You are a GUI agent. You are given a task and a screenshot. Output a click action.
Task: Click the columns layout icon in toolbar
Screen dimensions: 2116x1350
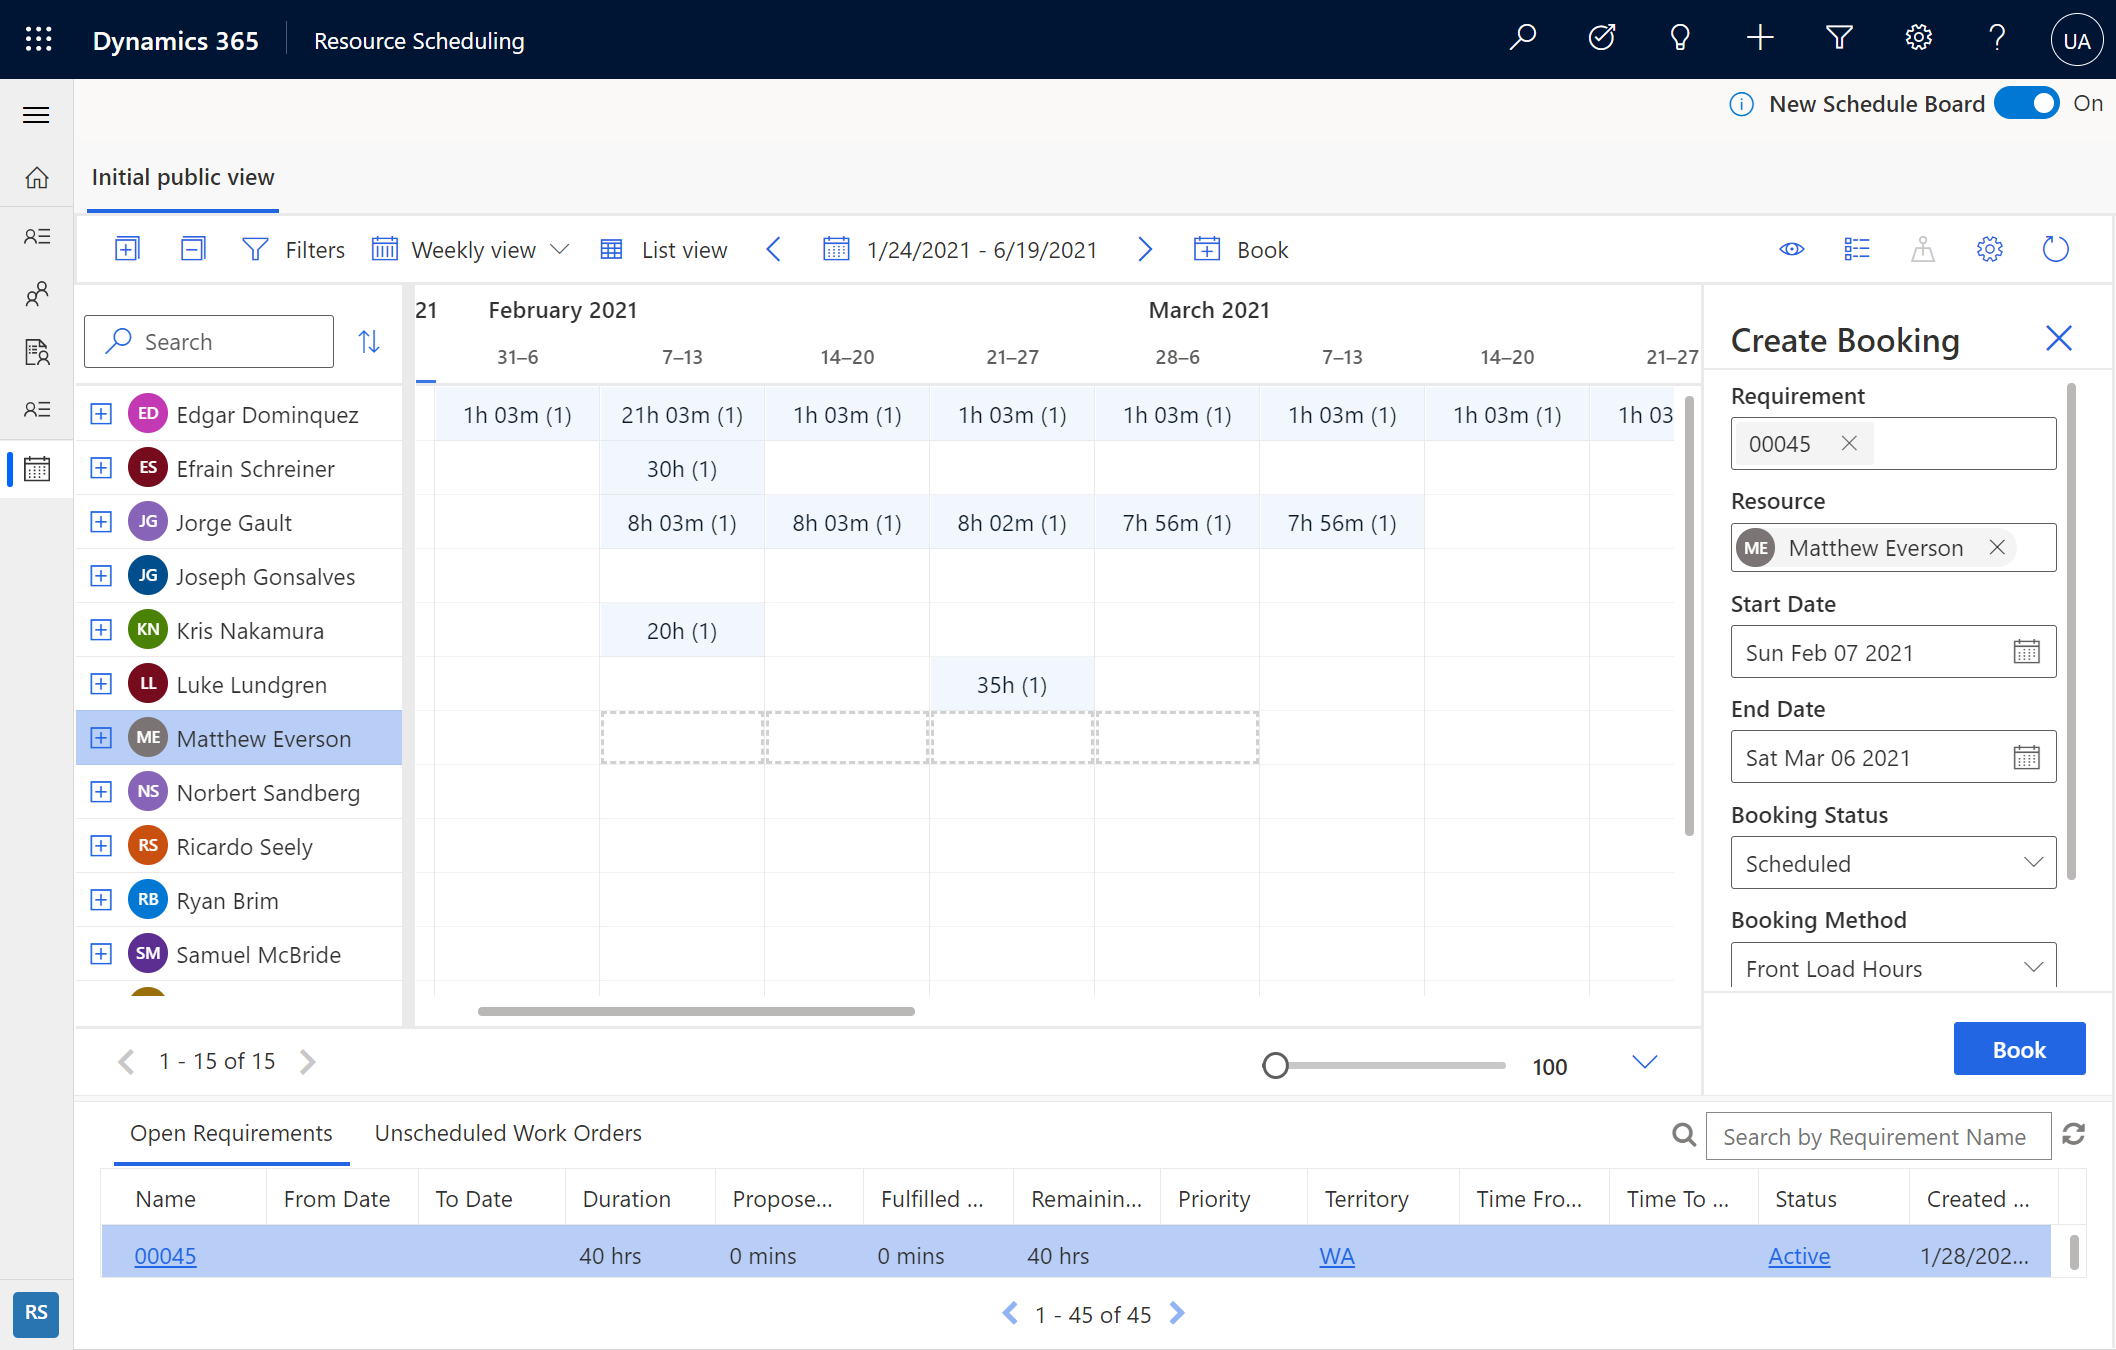(x=1857, y=248)
